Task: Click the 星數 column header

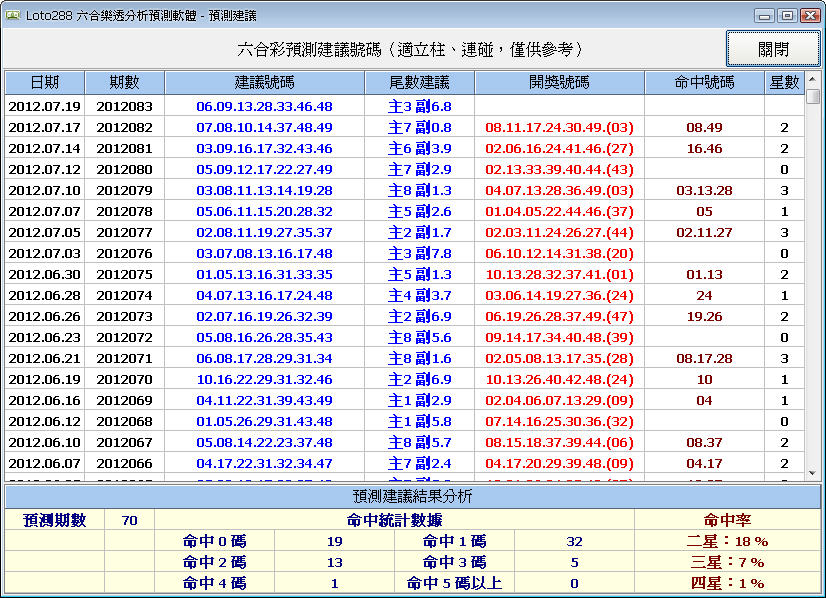Action: pyautogui.click(x=784, y=82)
